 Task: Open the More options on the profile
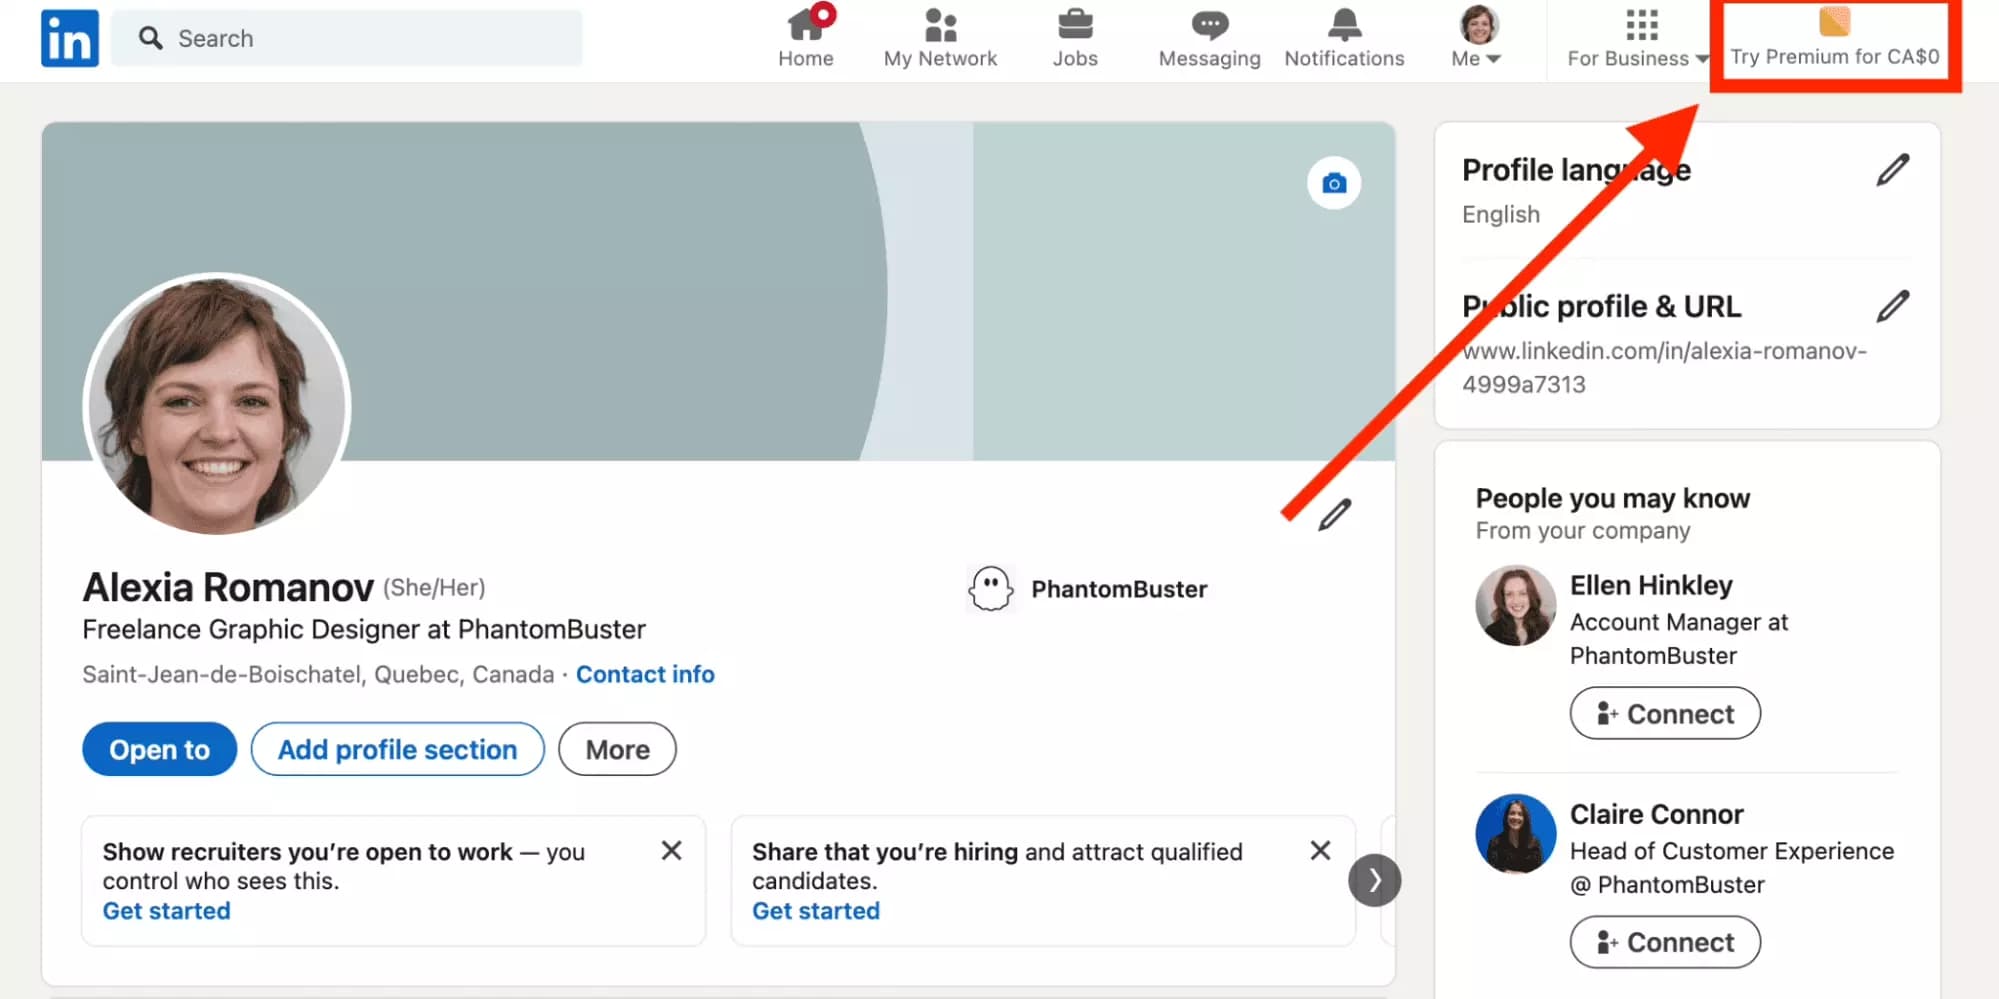point(616,748)
